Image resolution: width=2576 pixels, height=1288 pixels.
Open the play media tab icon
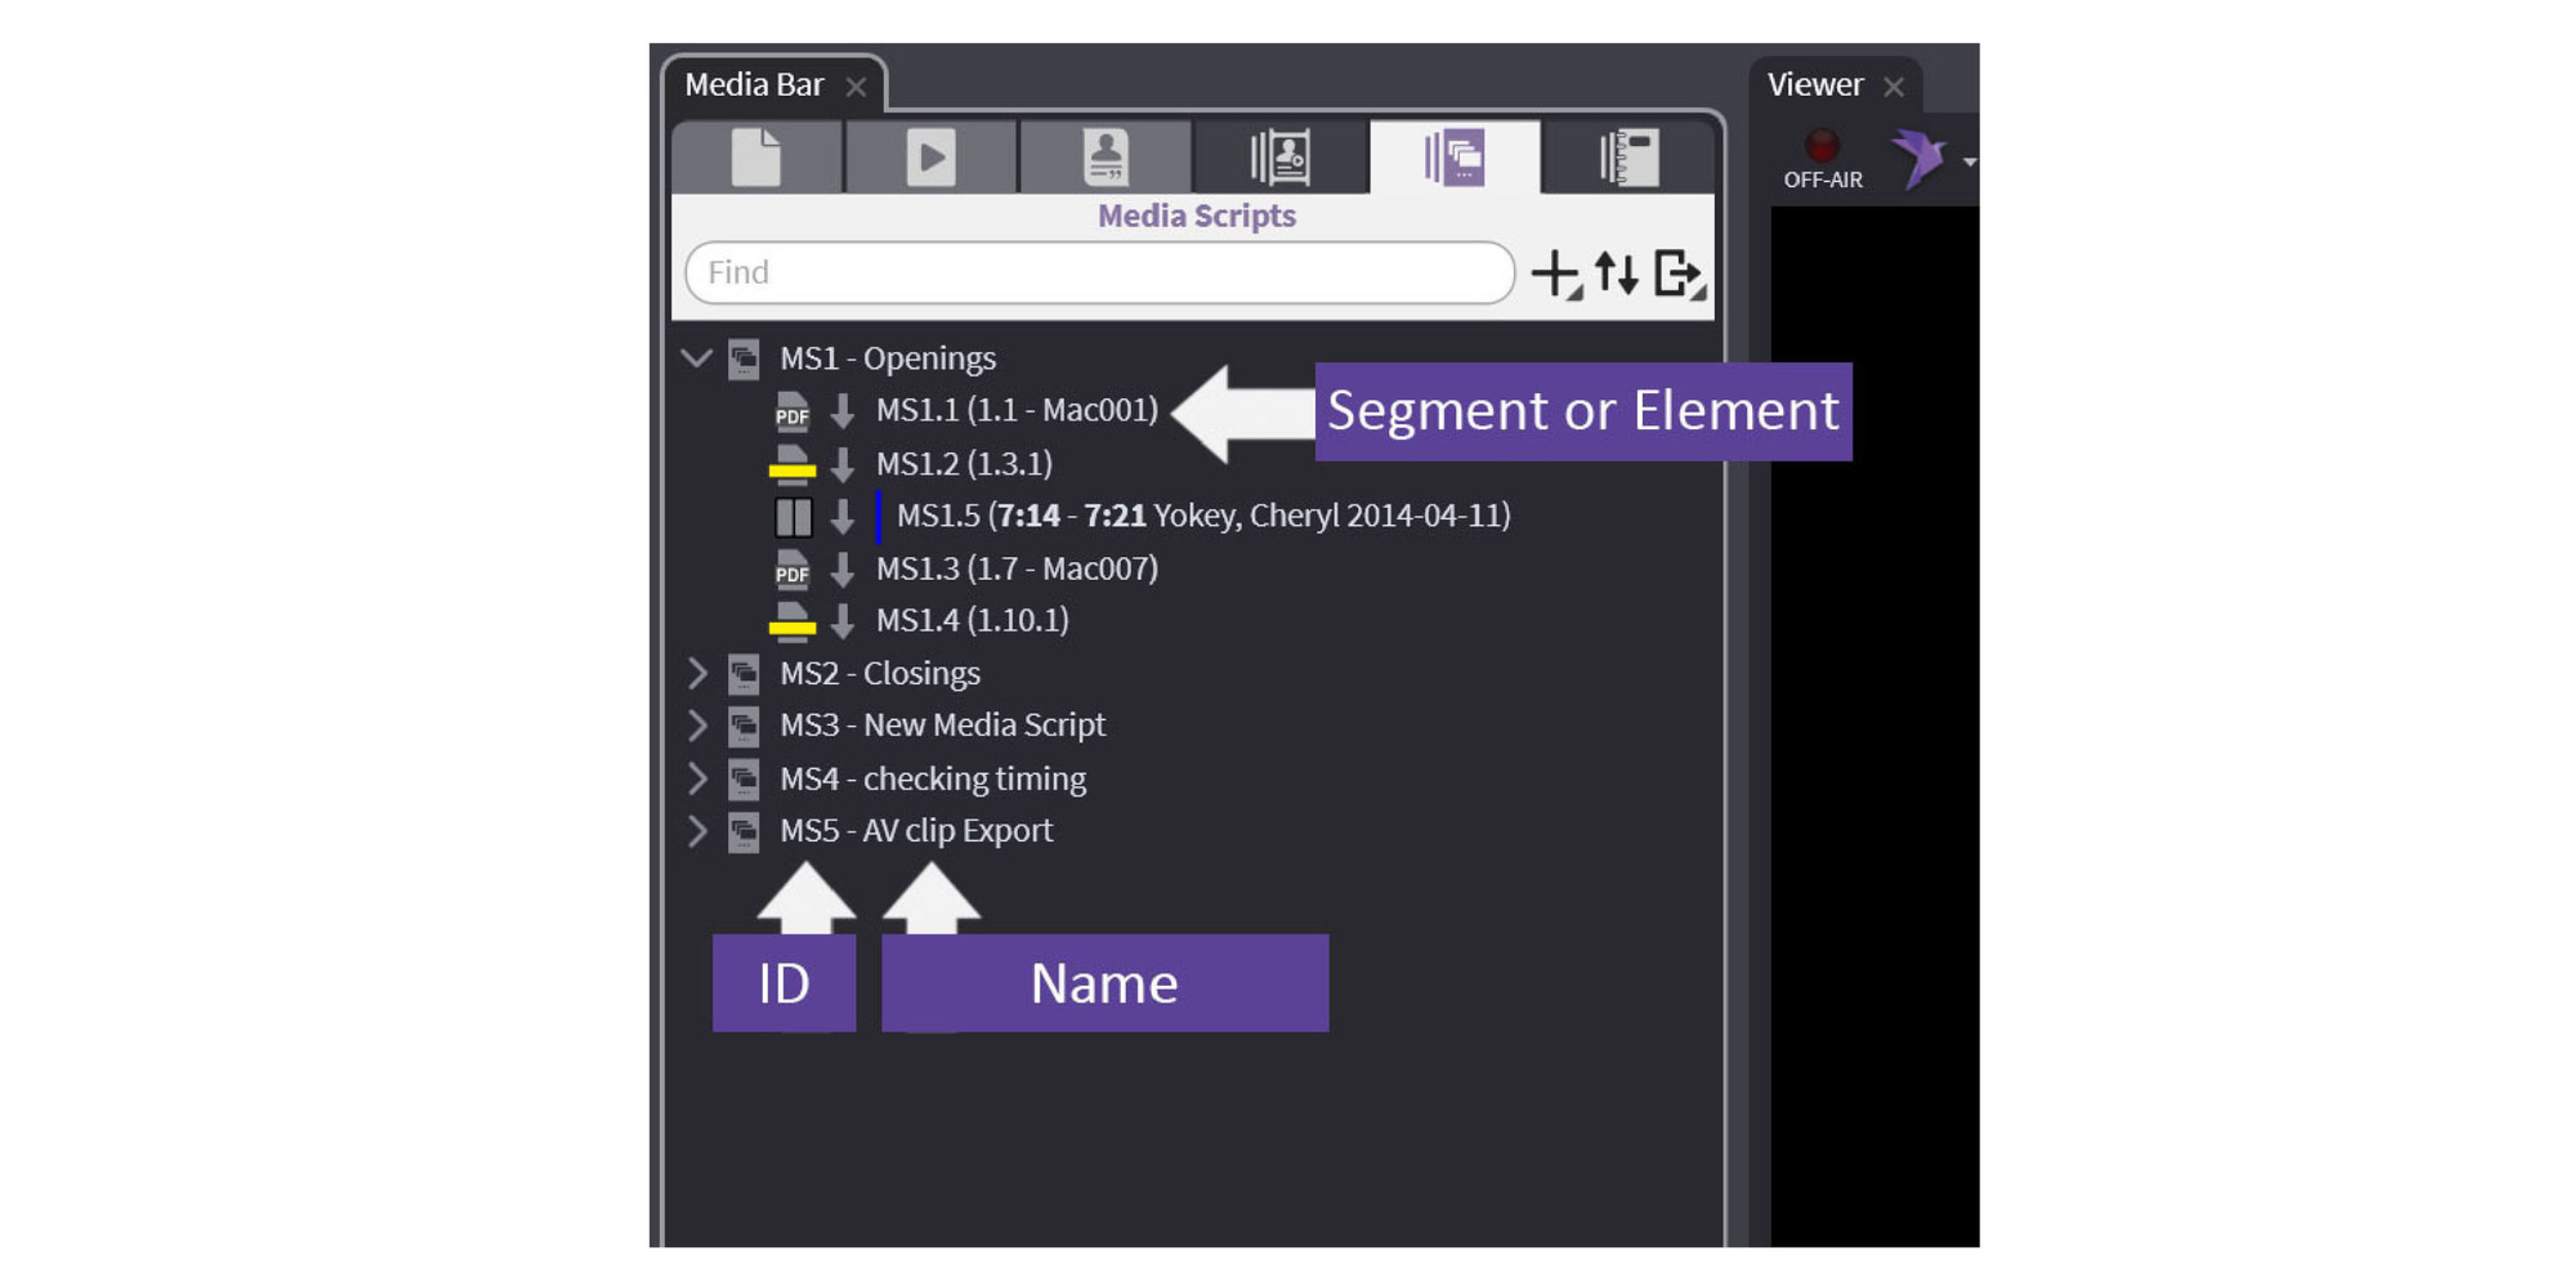point(930,157)
